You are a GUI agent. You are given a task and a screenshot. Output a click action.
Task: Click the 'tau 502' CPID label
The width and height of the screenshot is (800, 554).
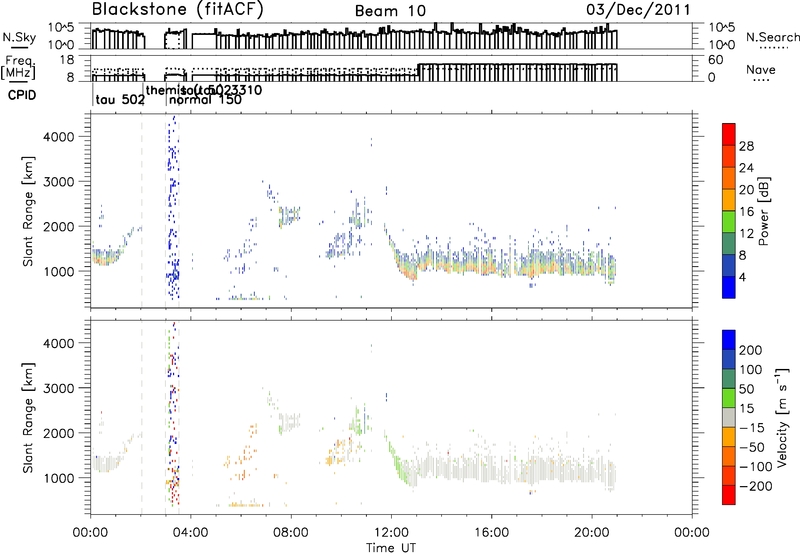click(120, 100)
